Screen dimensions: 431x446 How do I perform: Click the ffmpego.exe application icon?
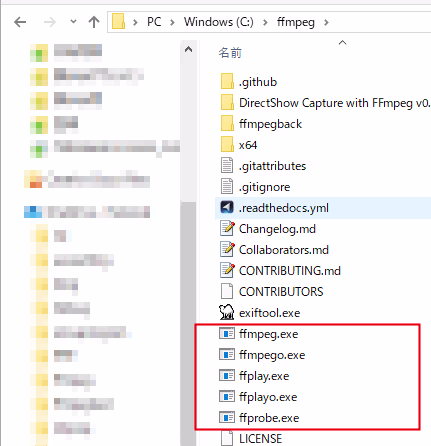227,354
